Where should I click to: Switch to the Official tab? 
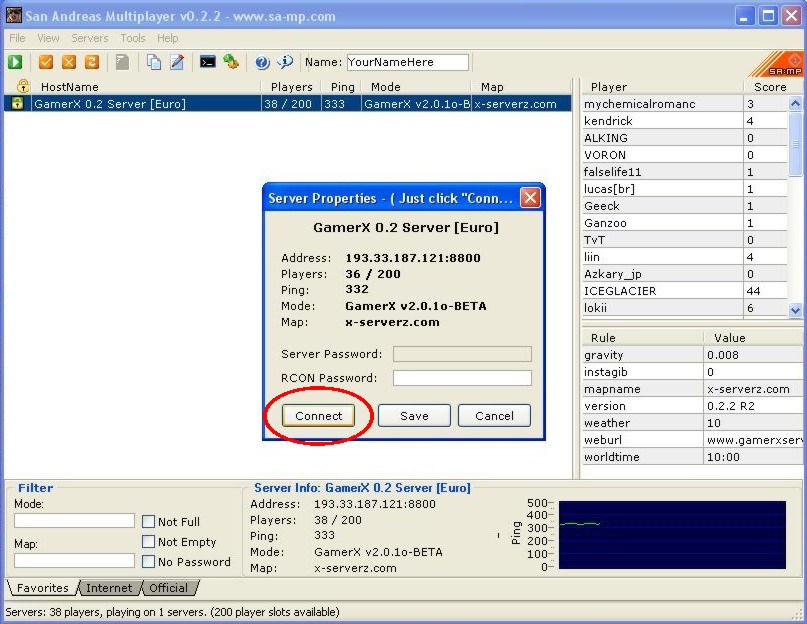click(x=168, y=588)
